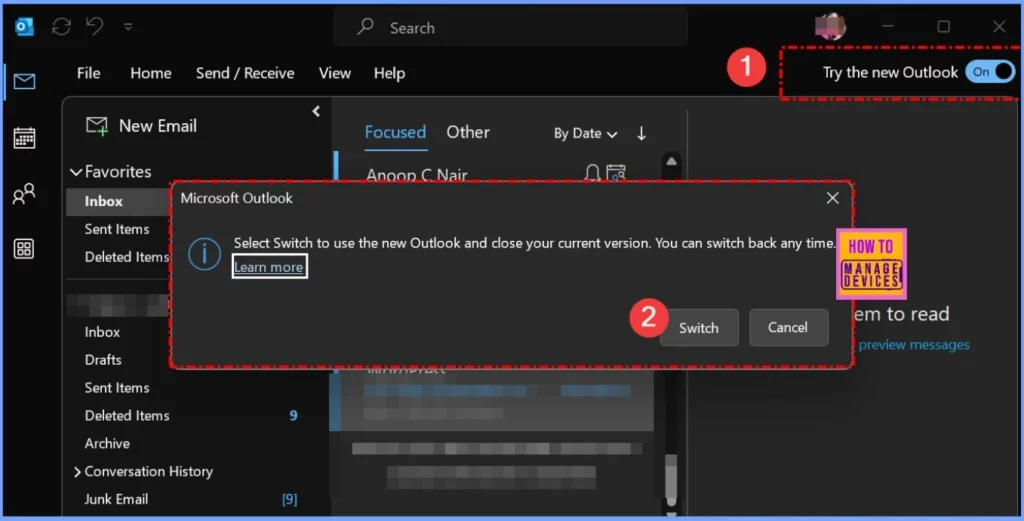Minimize the Outlook window

(888, 27)
